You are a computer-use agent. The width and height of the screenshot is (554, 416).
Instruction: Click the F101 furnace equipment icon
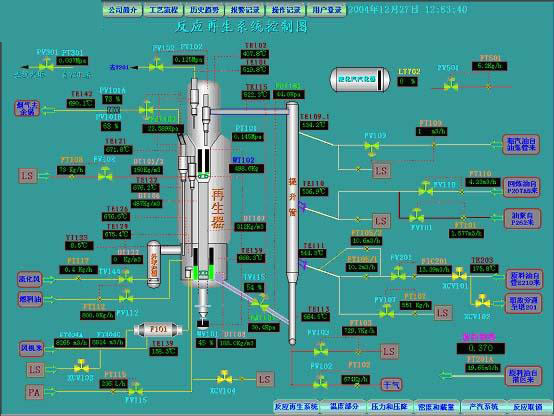click(158, 330)
